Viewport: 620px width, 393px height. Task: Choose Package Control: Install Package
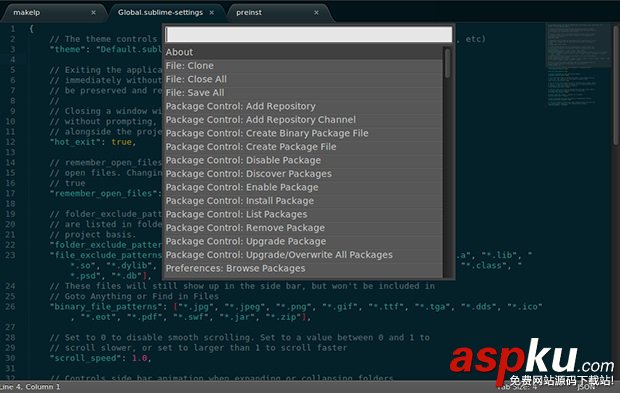tap(303, 200)
